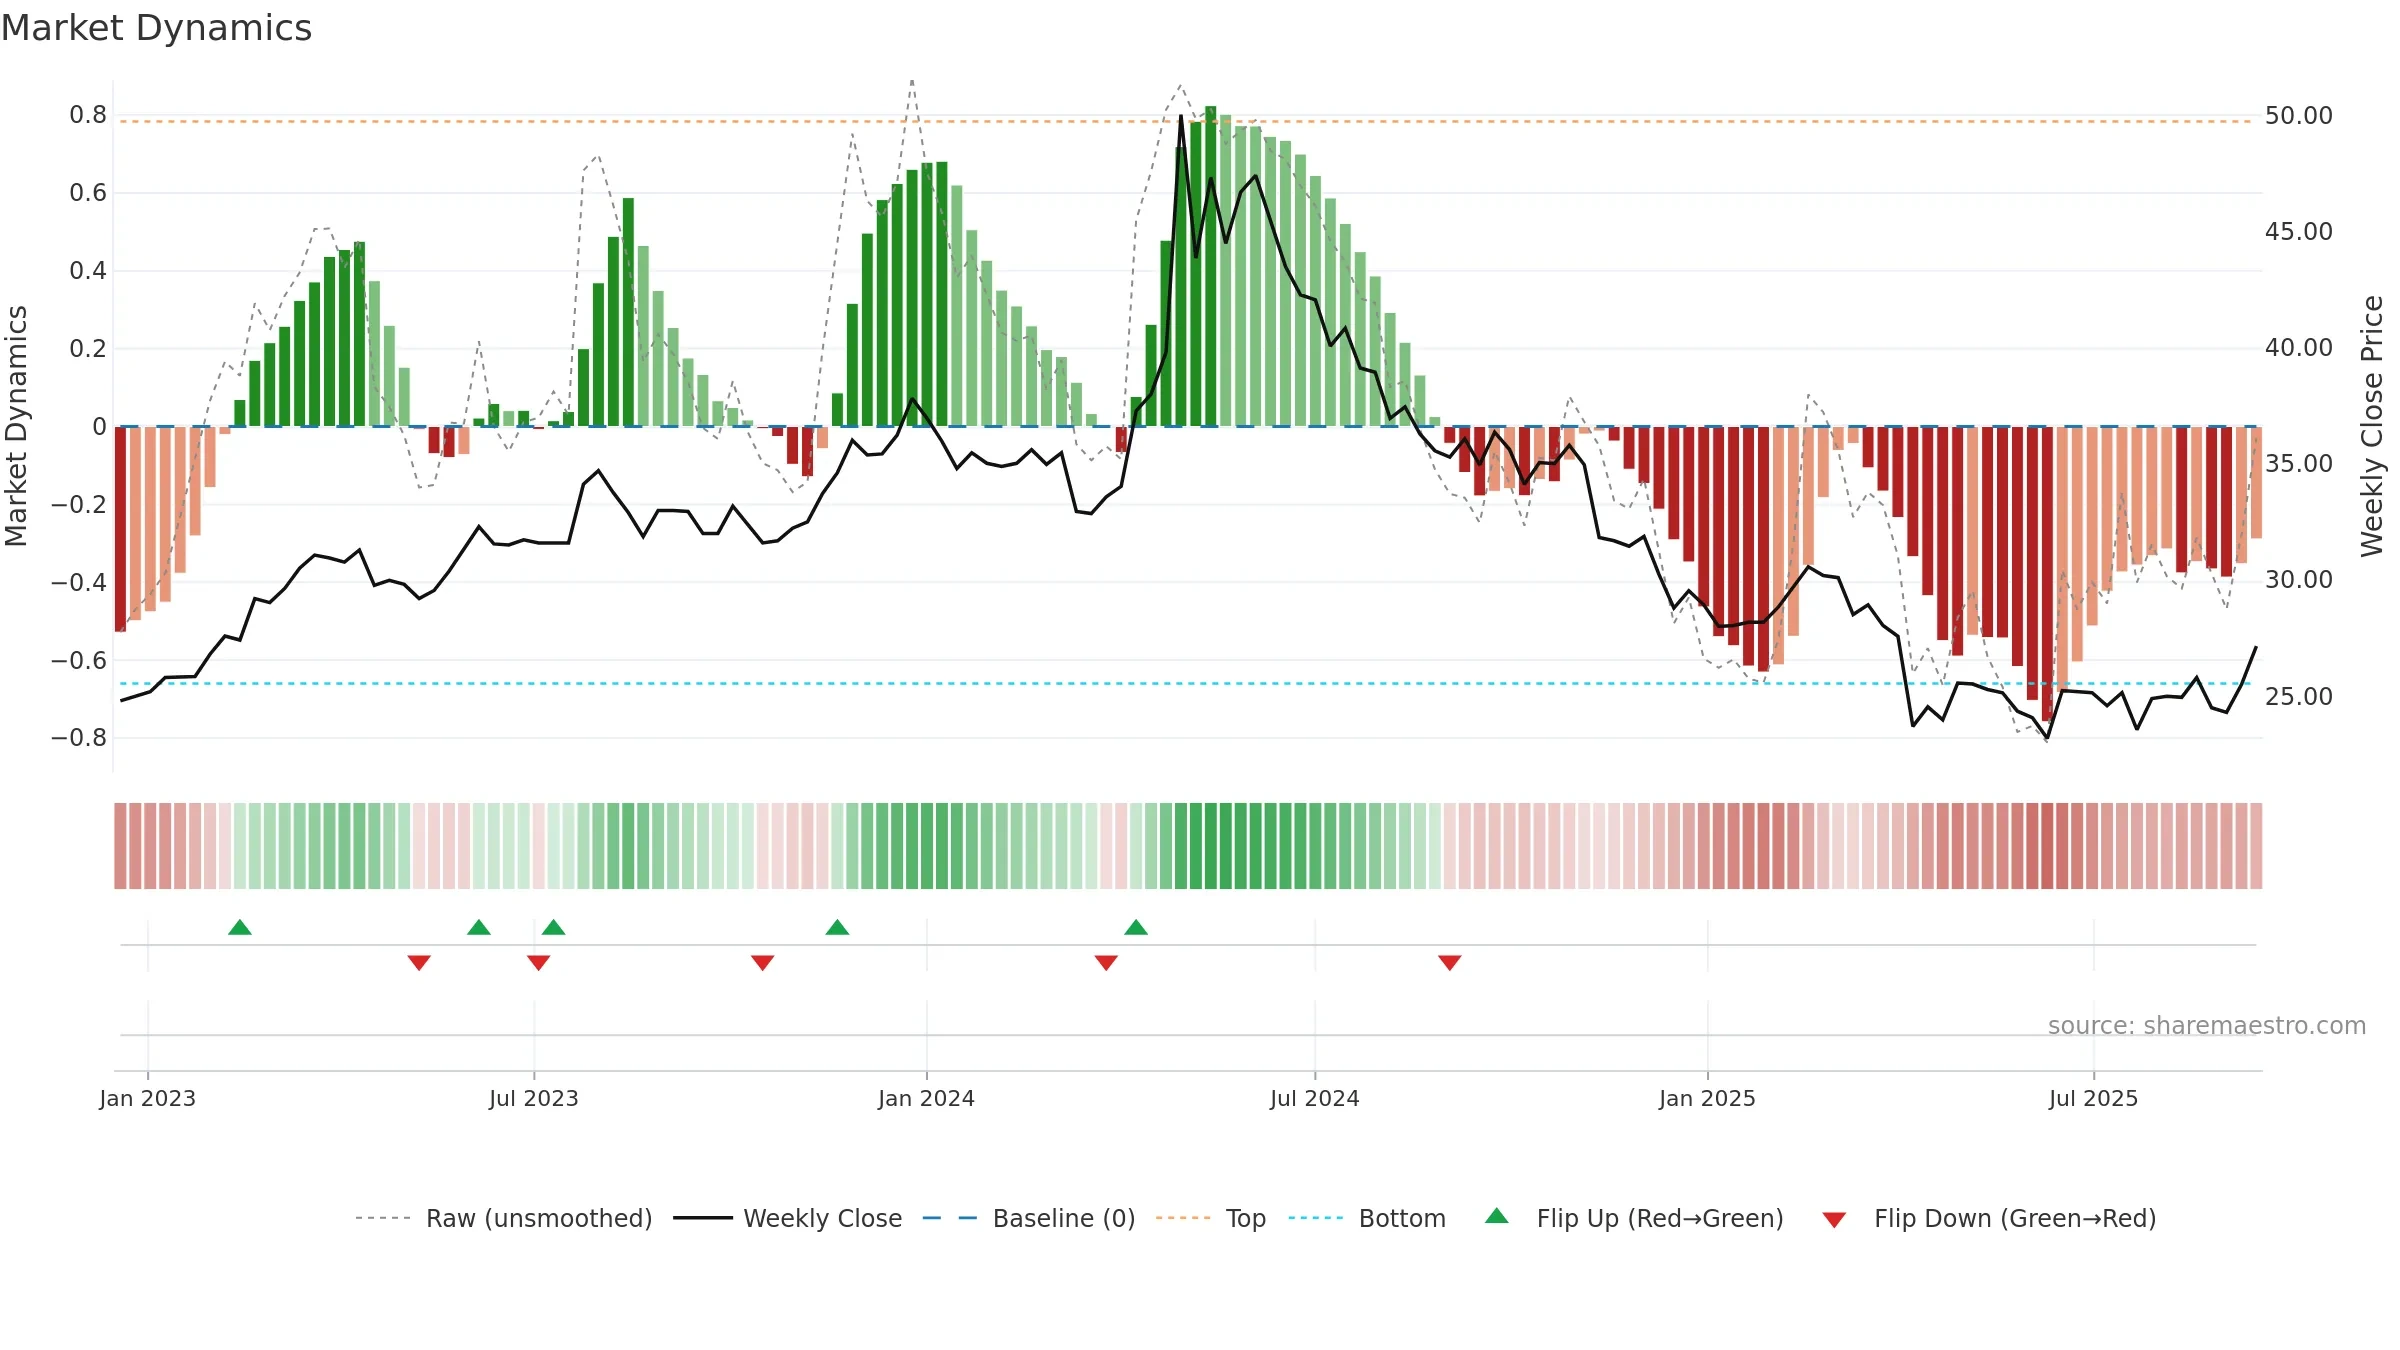Click the Market Dynamics vertical axis title
Image resolution: width=2400 pixels, height=1350 pixels.
[x=16, y=426]
